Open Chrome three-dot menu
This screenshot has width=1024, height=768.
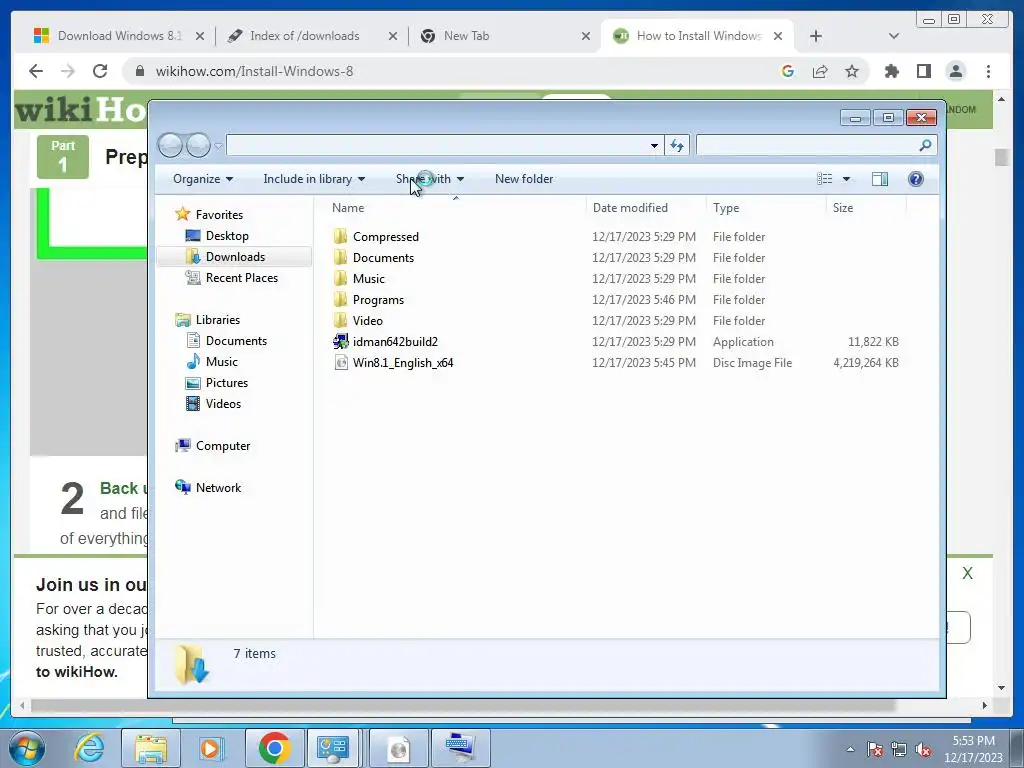click(x=988, y=71)
